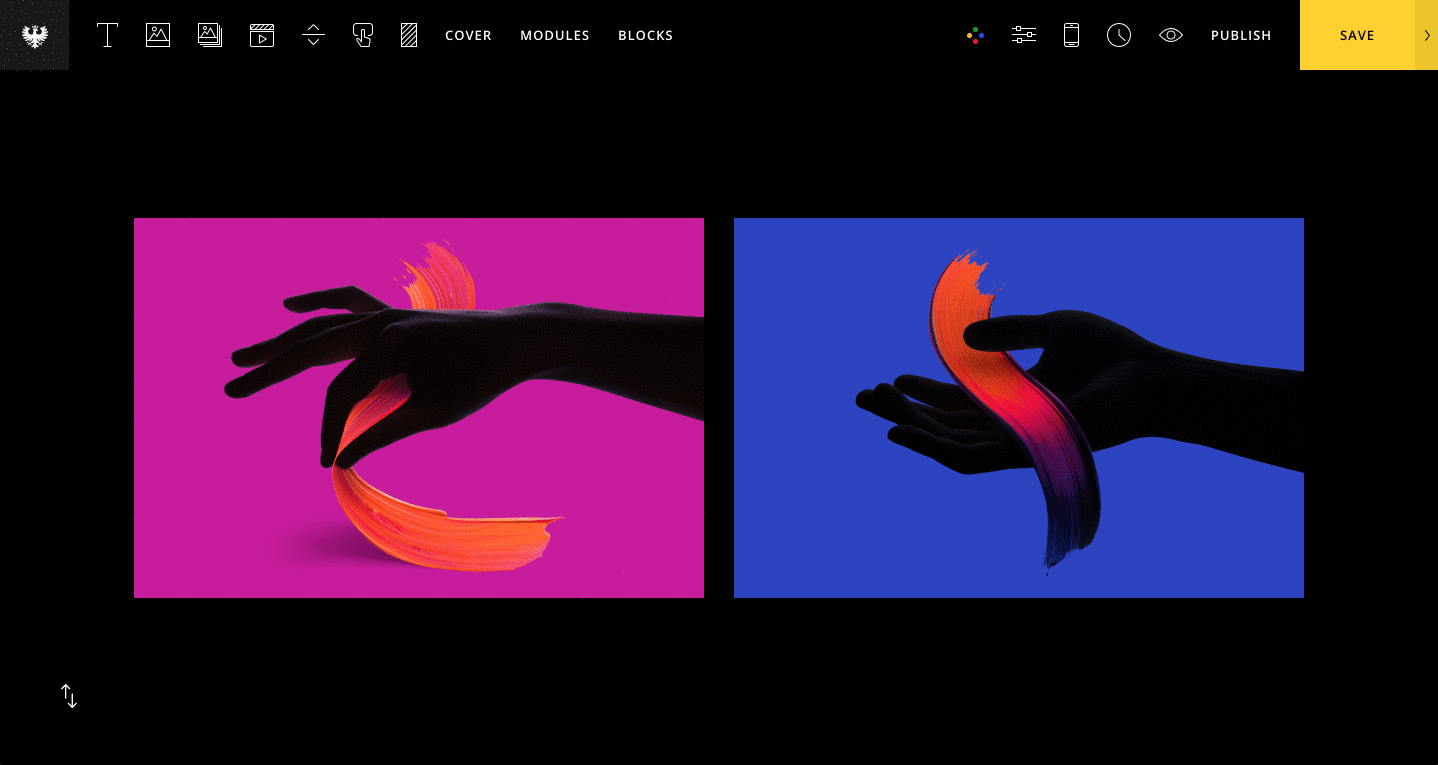1438x765 pixels.
Task: Open project settings sliders
Action: (x=1023, y=35)
